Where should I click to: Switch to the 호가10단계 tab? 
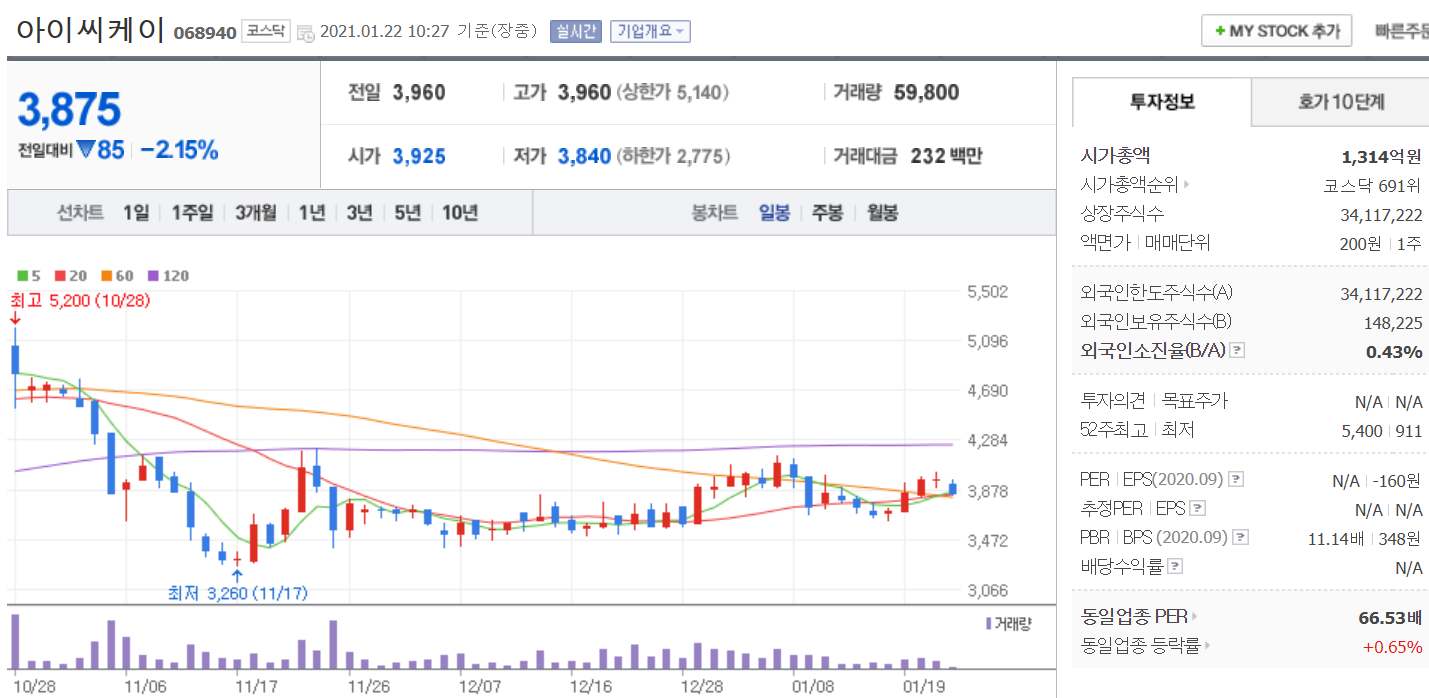1341,102
